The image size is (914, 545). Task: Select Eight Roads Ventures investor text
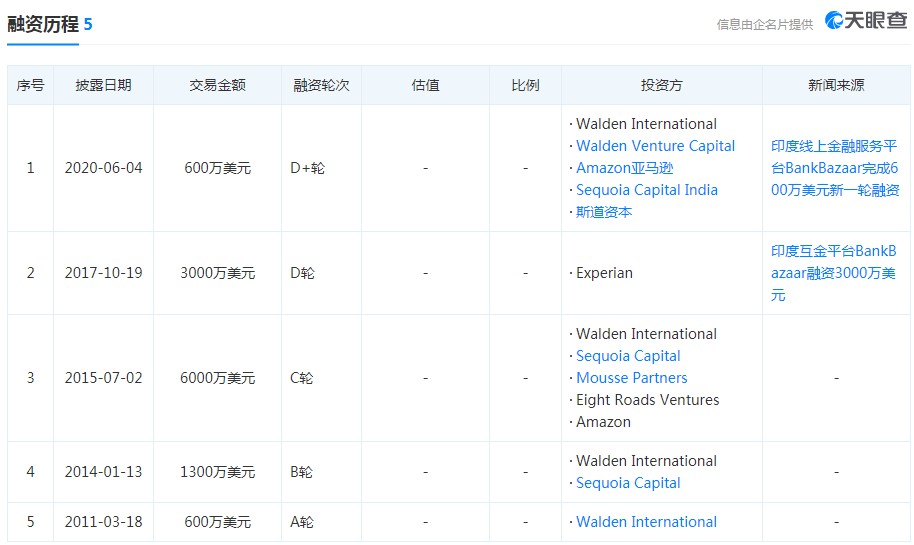647,400
